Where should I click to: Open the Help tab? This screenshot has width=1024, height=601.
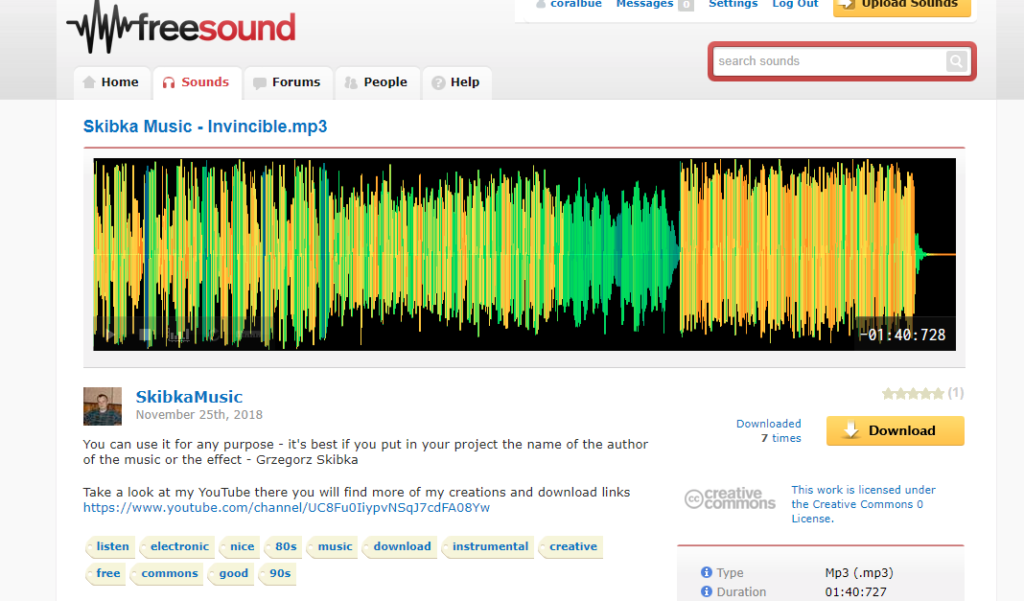click(456, 83)
